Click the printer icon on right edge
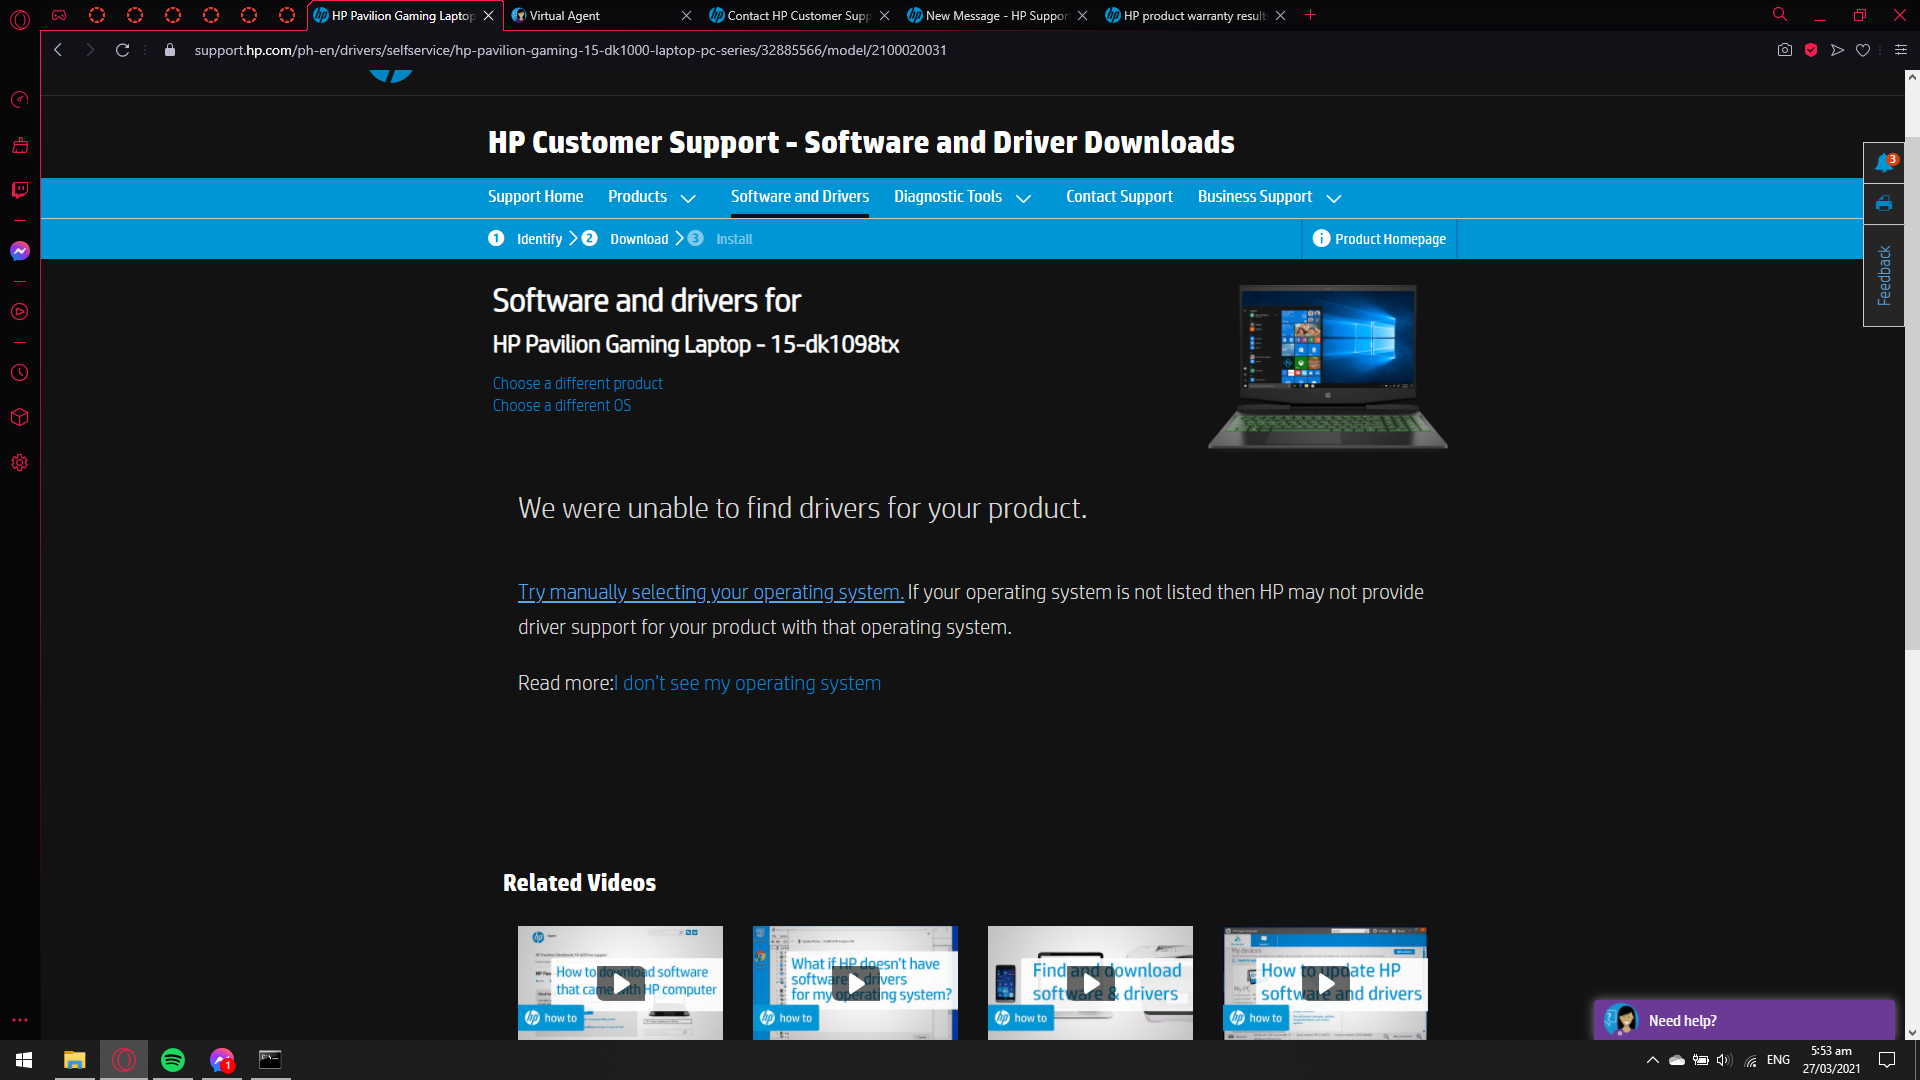 pyautogui.click(x=1884, y=204)
